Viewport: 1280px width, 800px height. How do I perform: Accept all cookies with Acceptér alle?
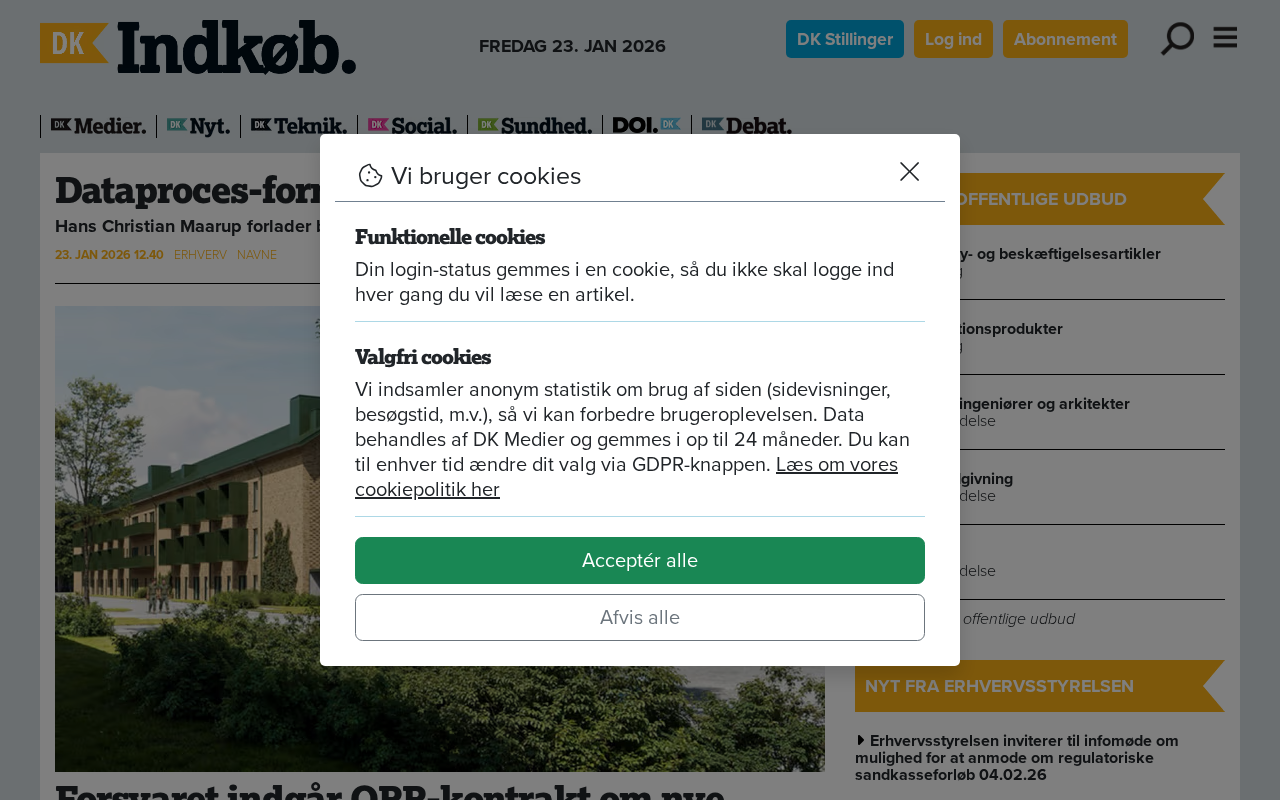click(640, 560)
